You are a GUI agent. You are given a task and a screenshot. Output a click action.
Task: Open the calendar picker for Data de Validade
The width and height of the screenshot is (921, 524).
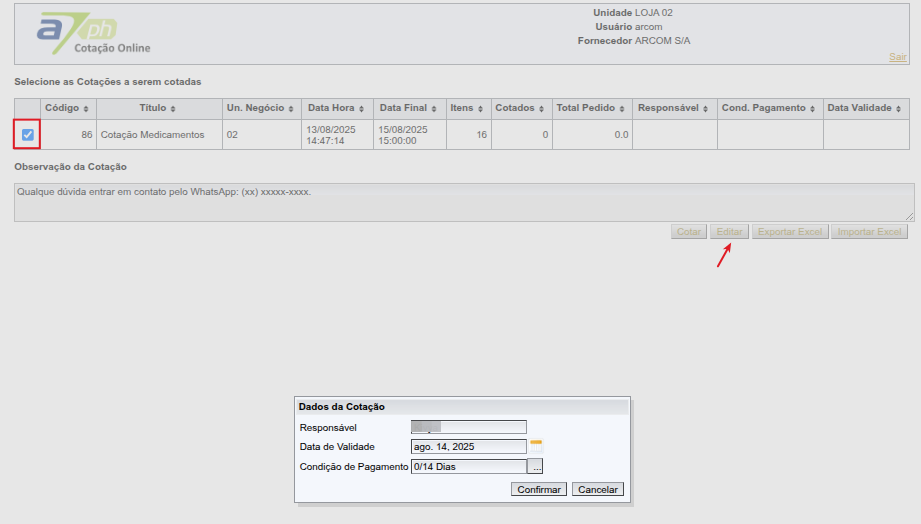click(536, 446)
